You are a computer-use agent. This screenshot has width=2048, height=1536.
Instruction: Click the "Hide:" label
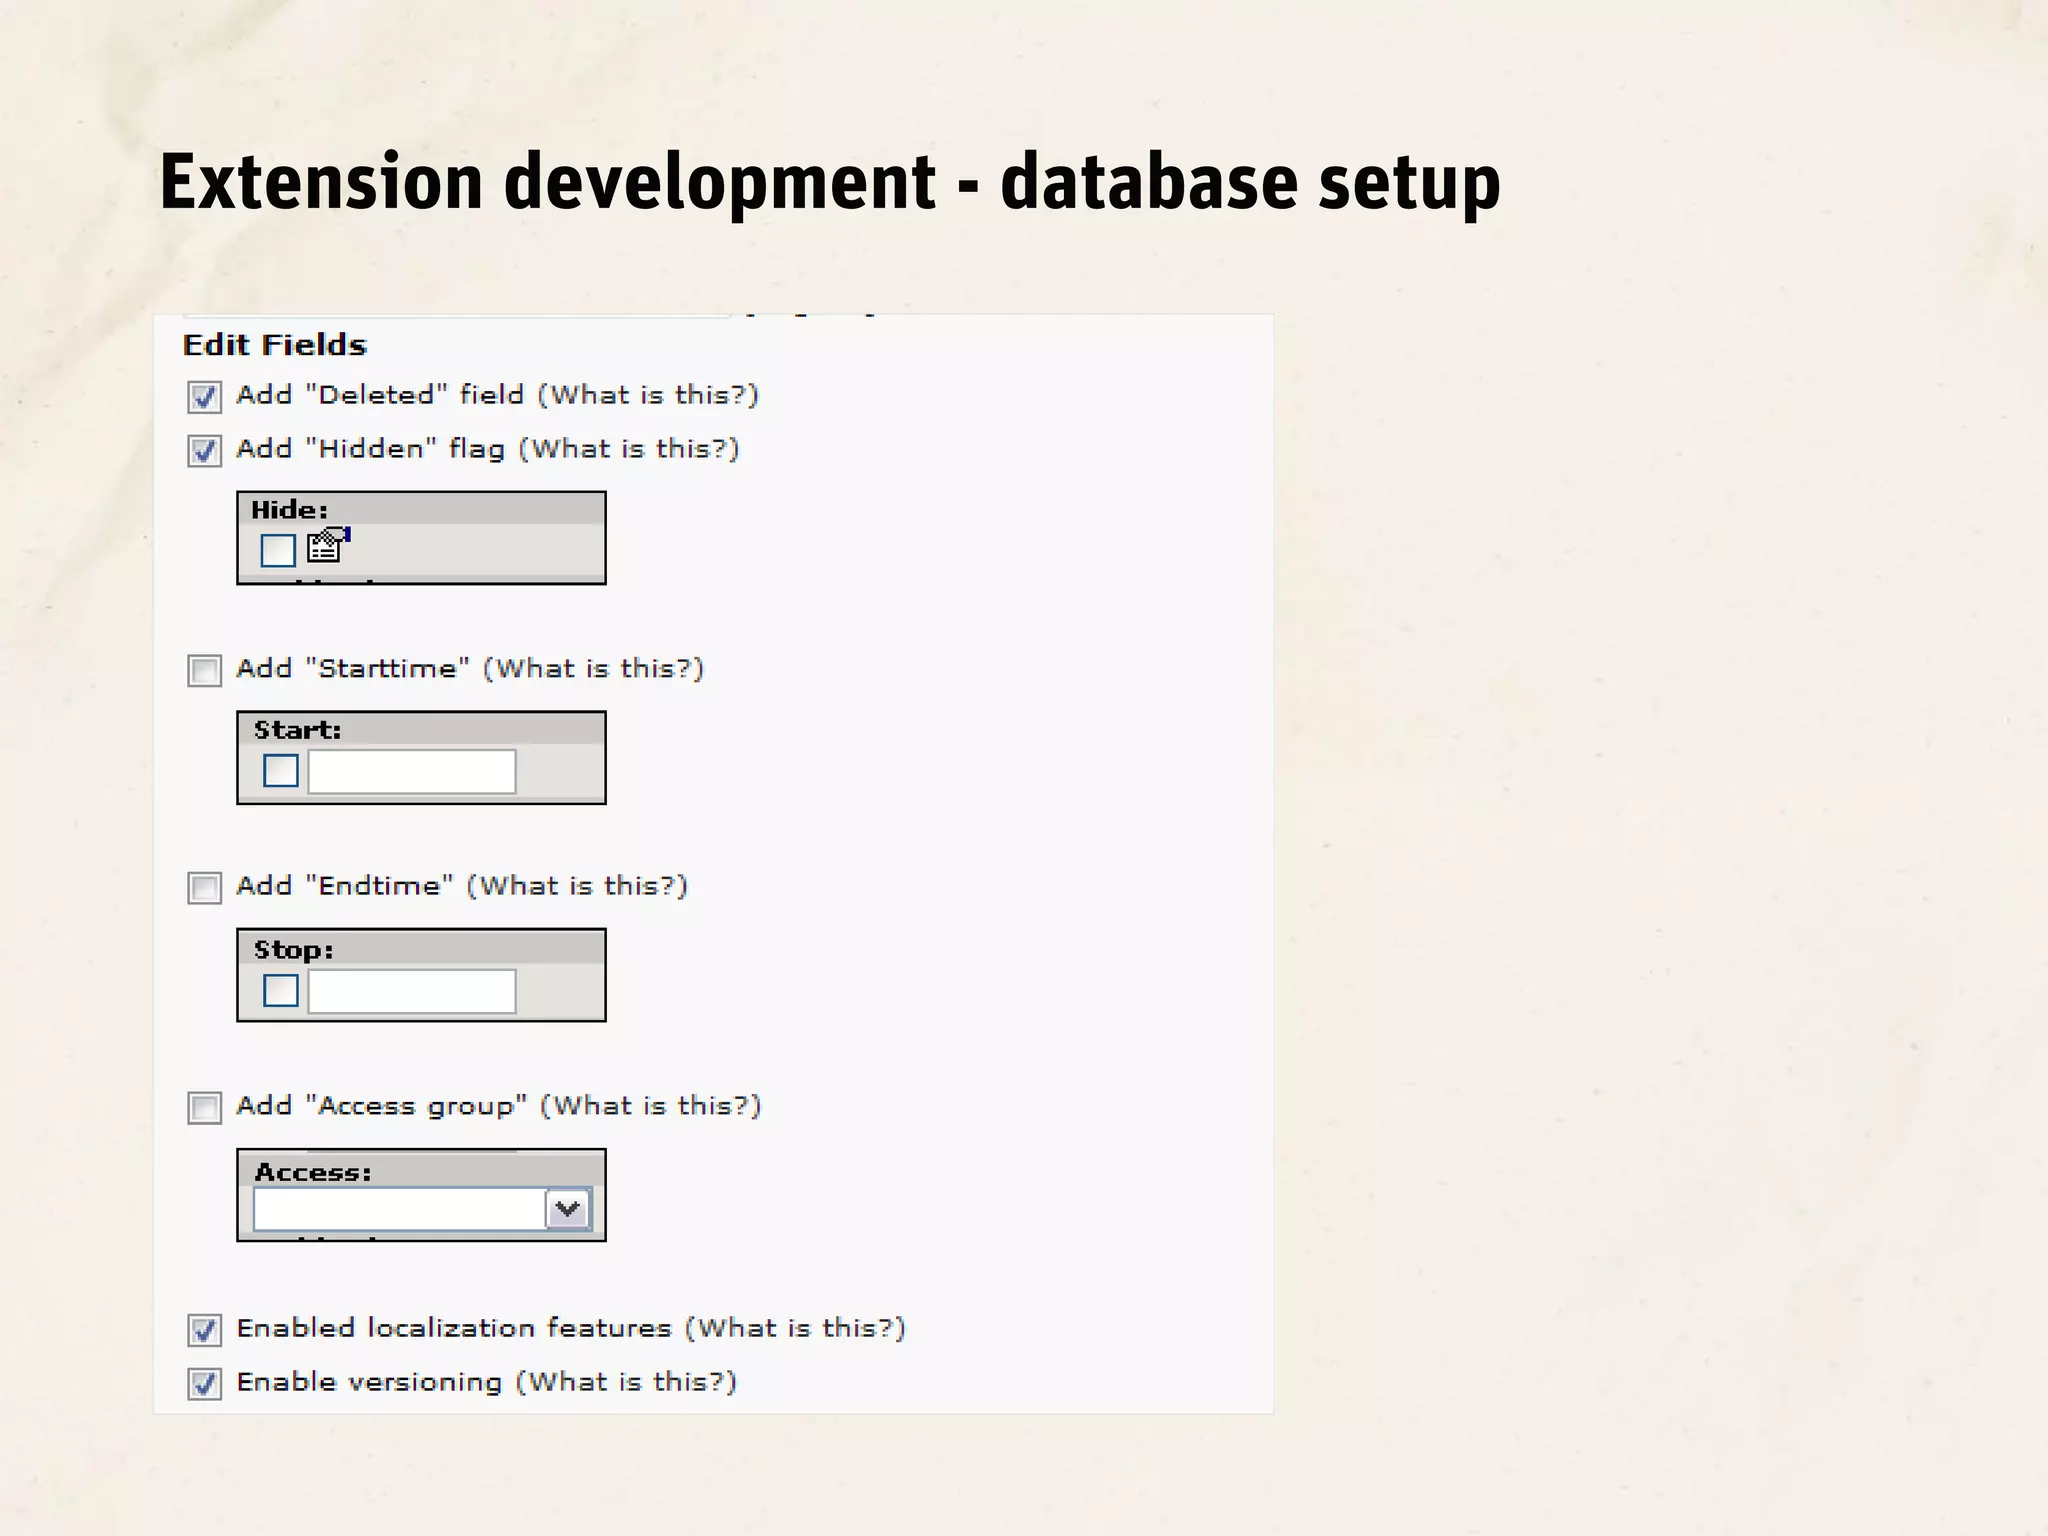coord(289,510)
